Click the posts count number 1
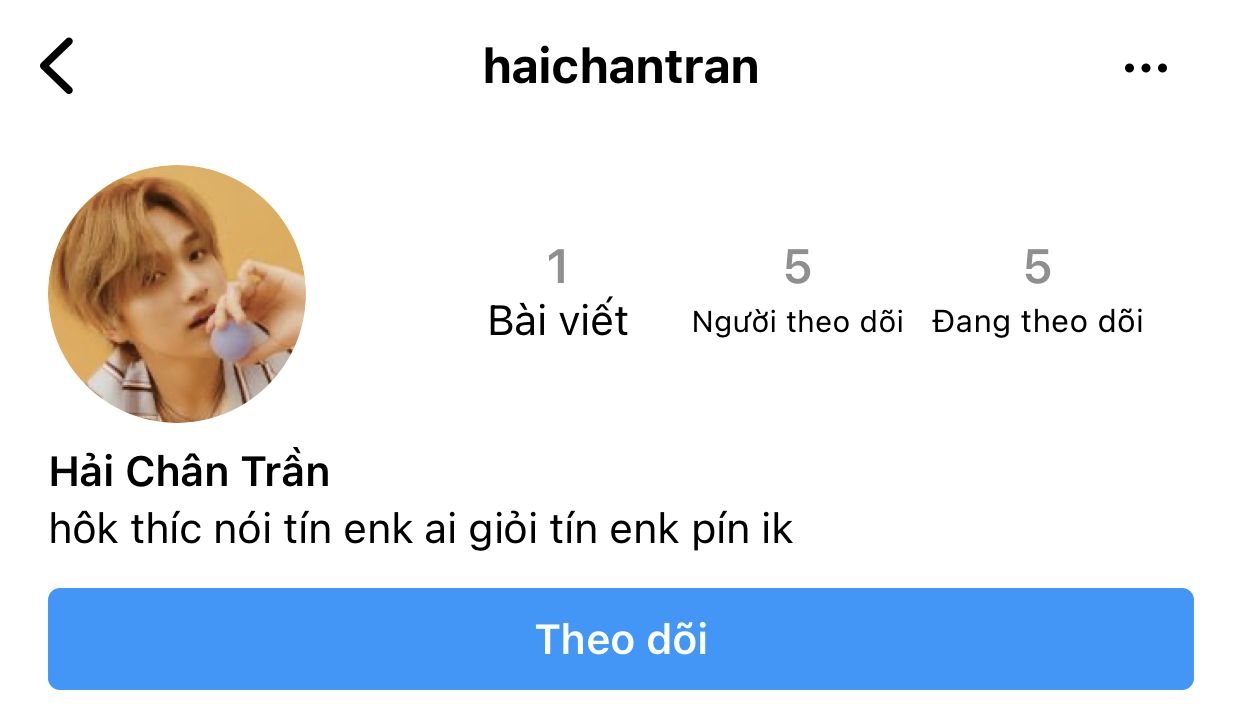Viewport: 1242px width, 727px height. [x=558, y=267]
